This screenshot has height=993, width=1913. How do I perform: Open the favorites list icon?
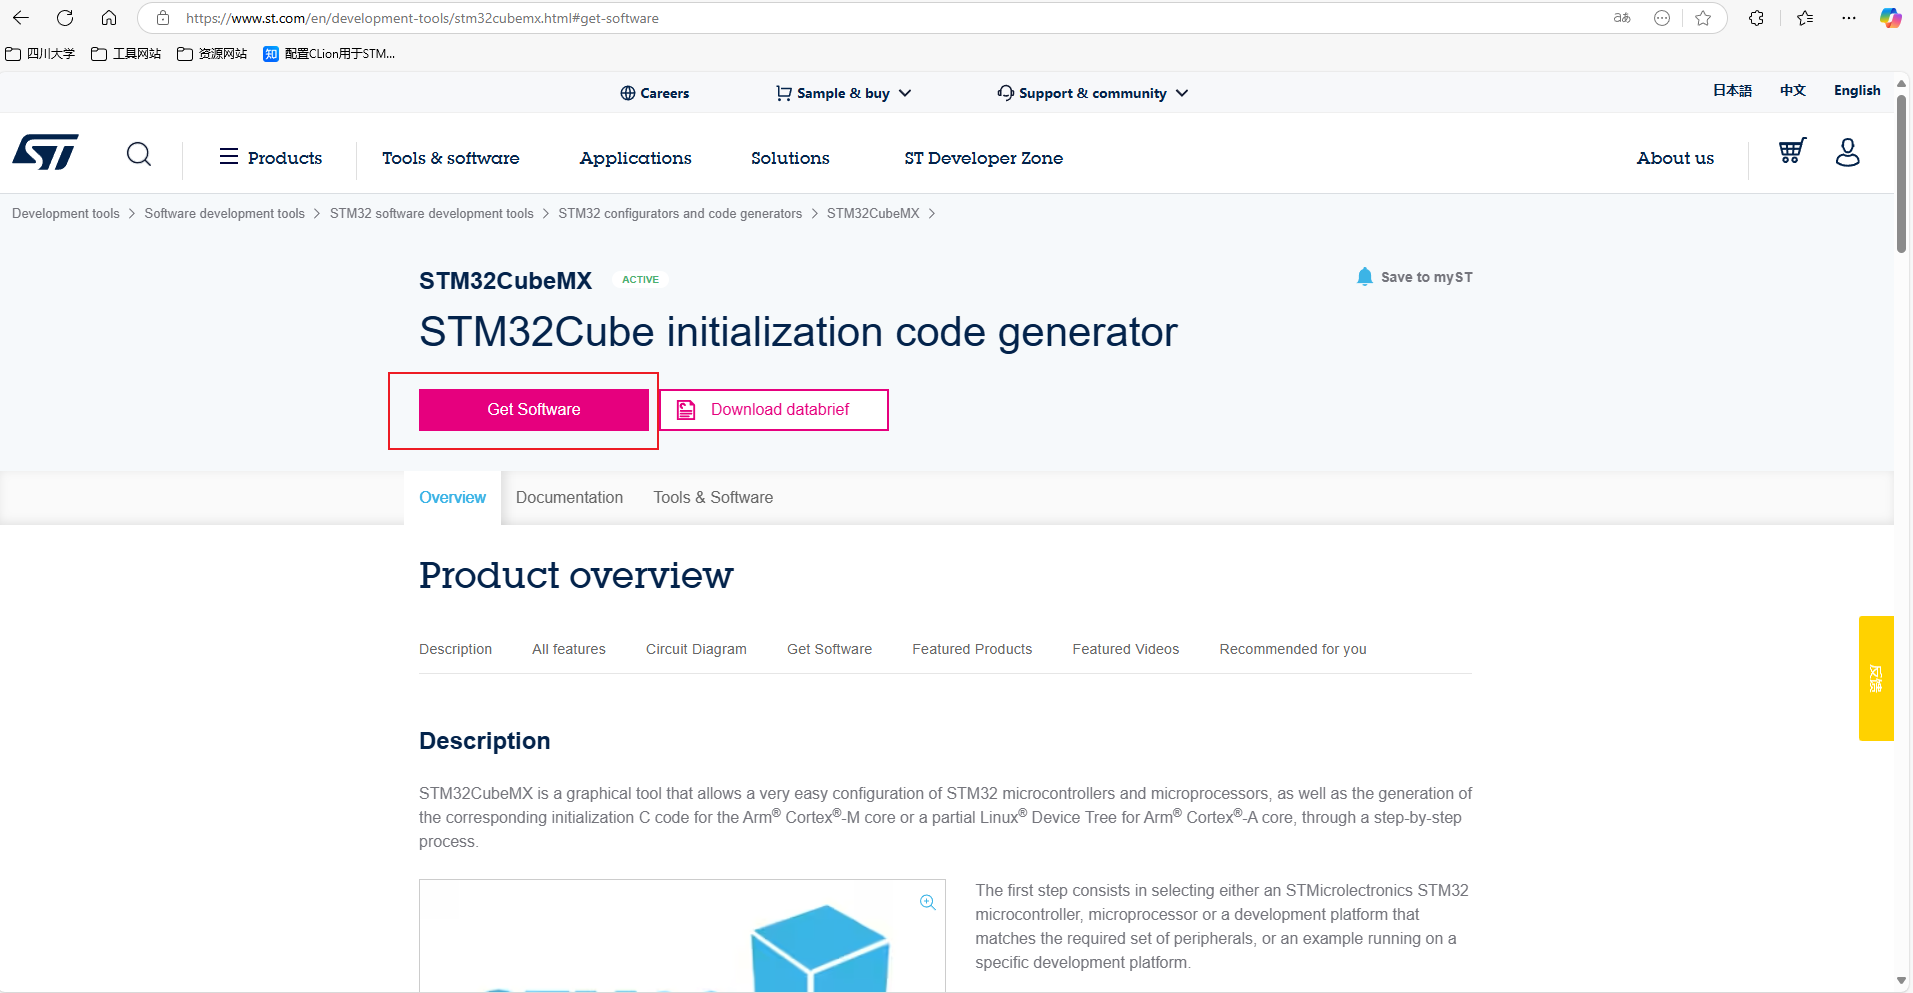[1805, 18]
